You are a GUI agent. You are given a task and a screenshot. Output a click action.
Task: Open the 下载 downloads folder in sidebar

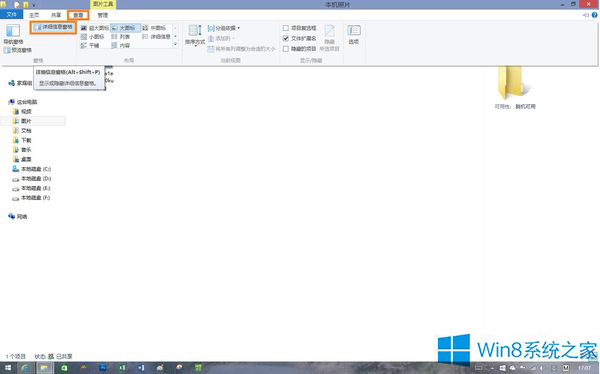(22, 140)
